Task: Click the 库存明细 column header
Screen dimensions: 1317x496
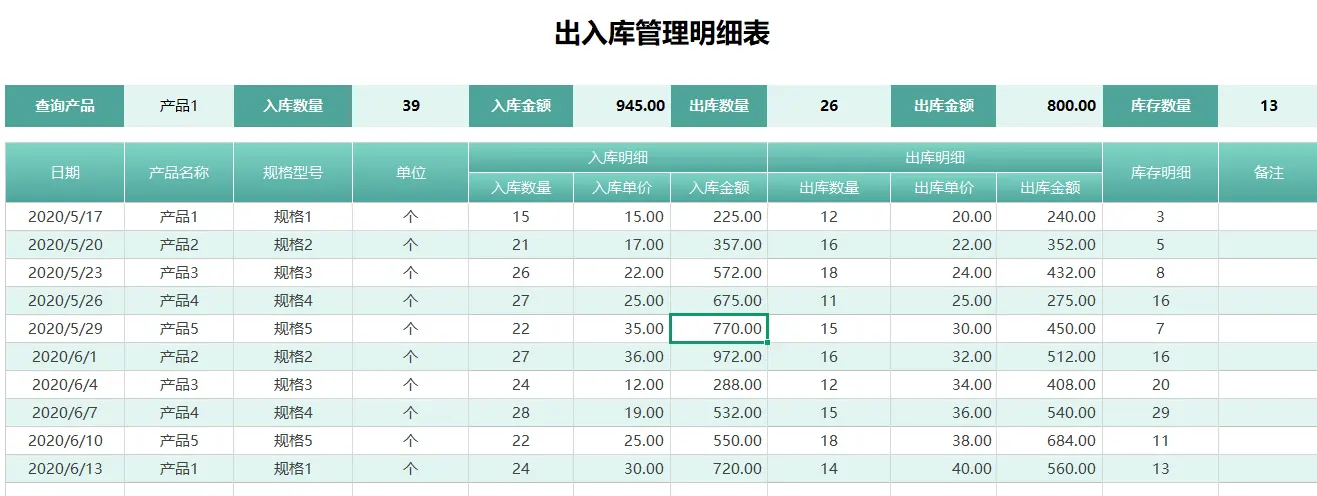Action: [x=1160, y=172]
